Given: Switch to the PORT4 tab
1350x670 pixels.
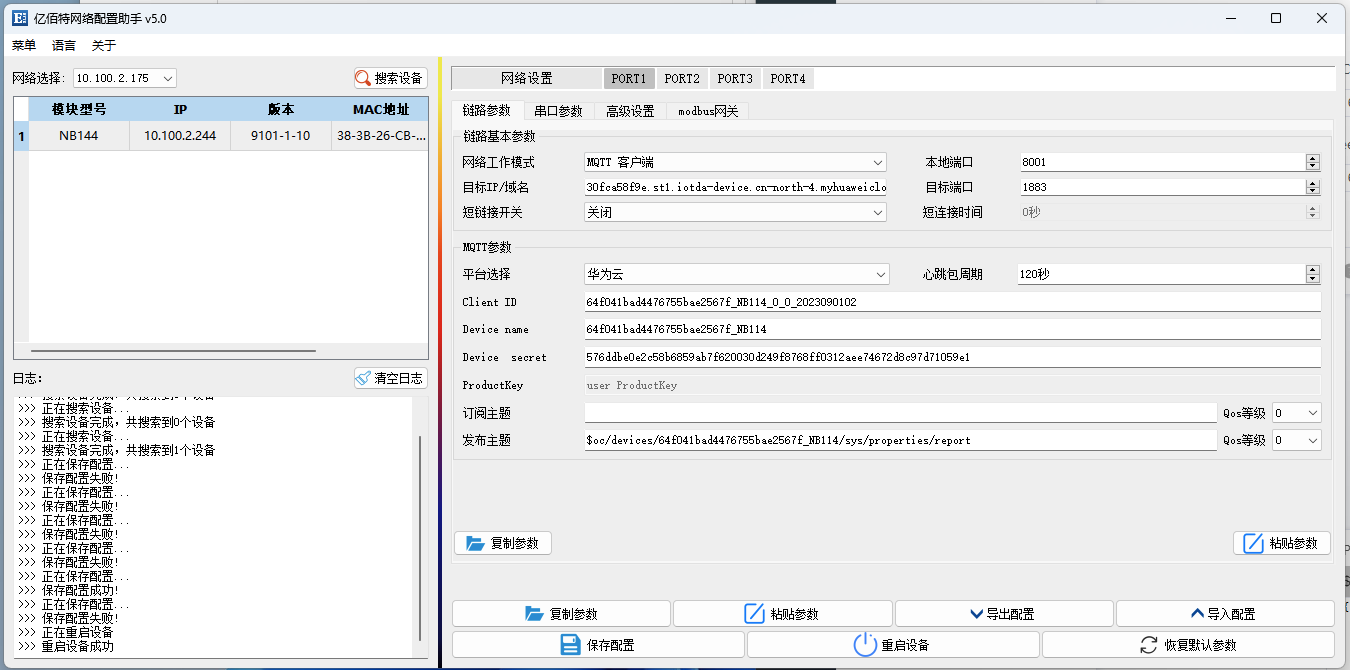Looking at the screenshot, I should [x=788, y=78].
